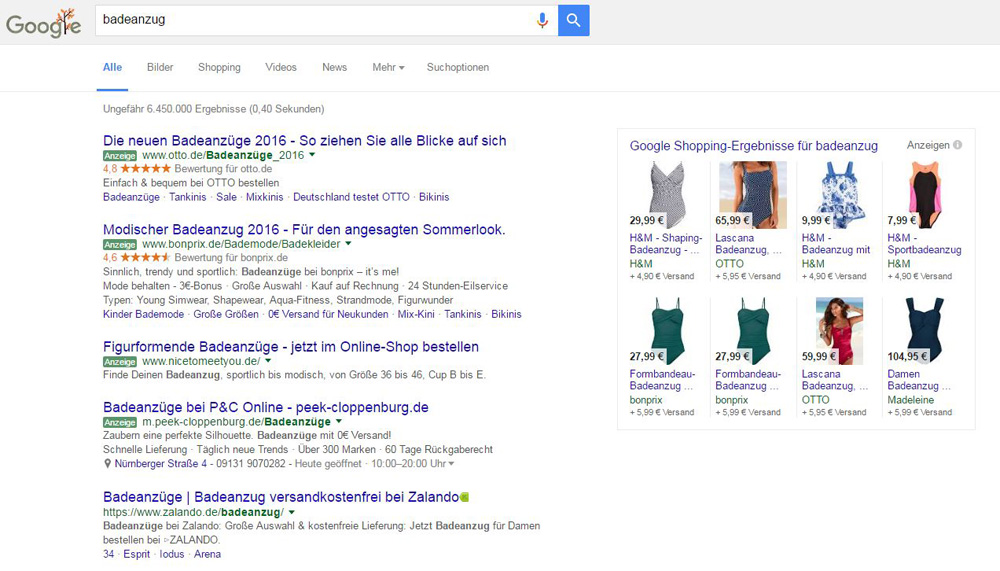Click the Mix-Kini sitelink

(x=416, y=315)
